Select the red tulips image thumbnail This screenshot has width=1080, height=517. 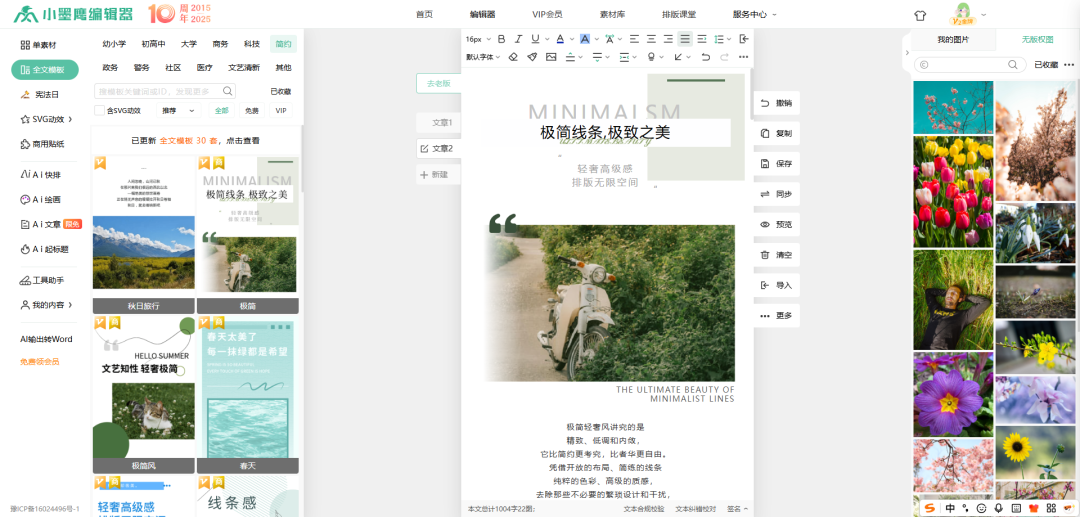click(x=953, y=191)
